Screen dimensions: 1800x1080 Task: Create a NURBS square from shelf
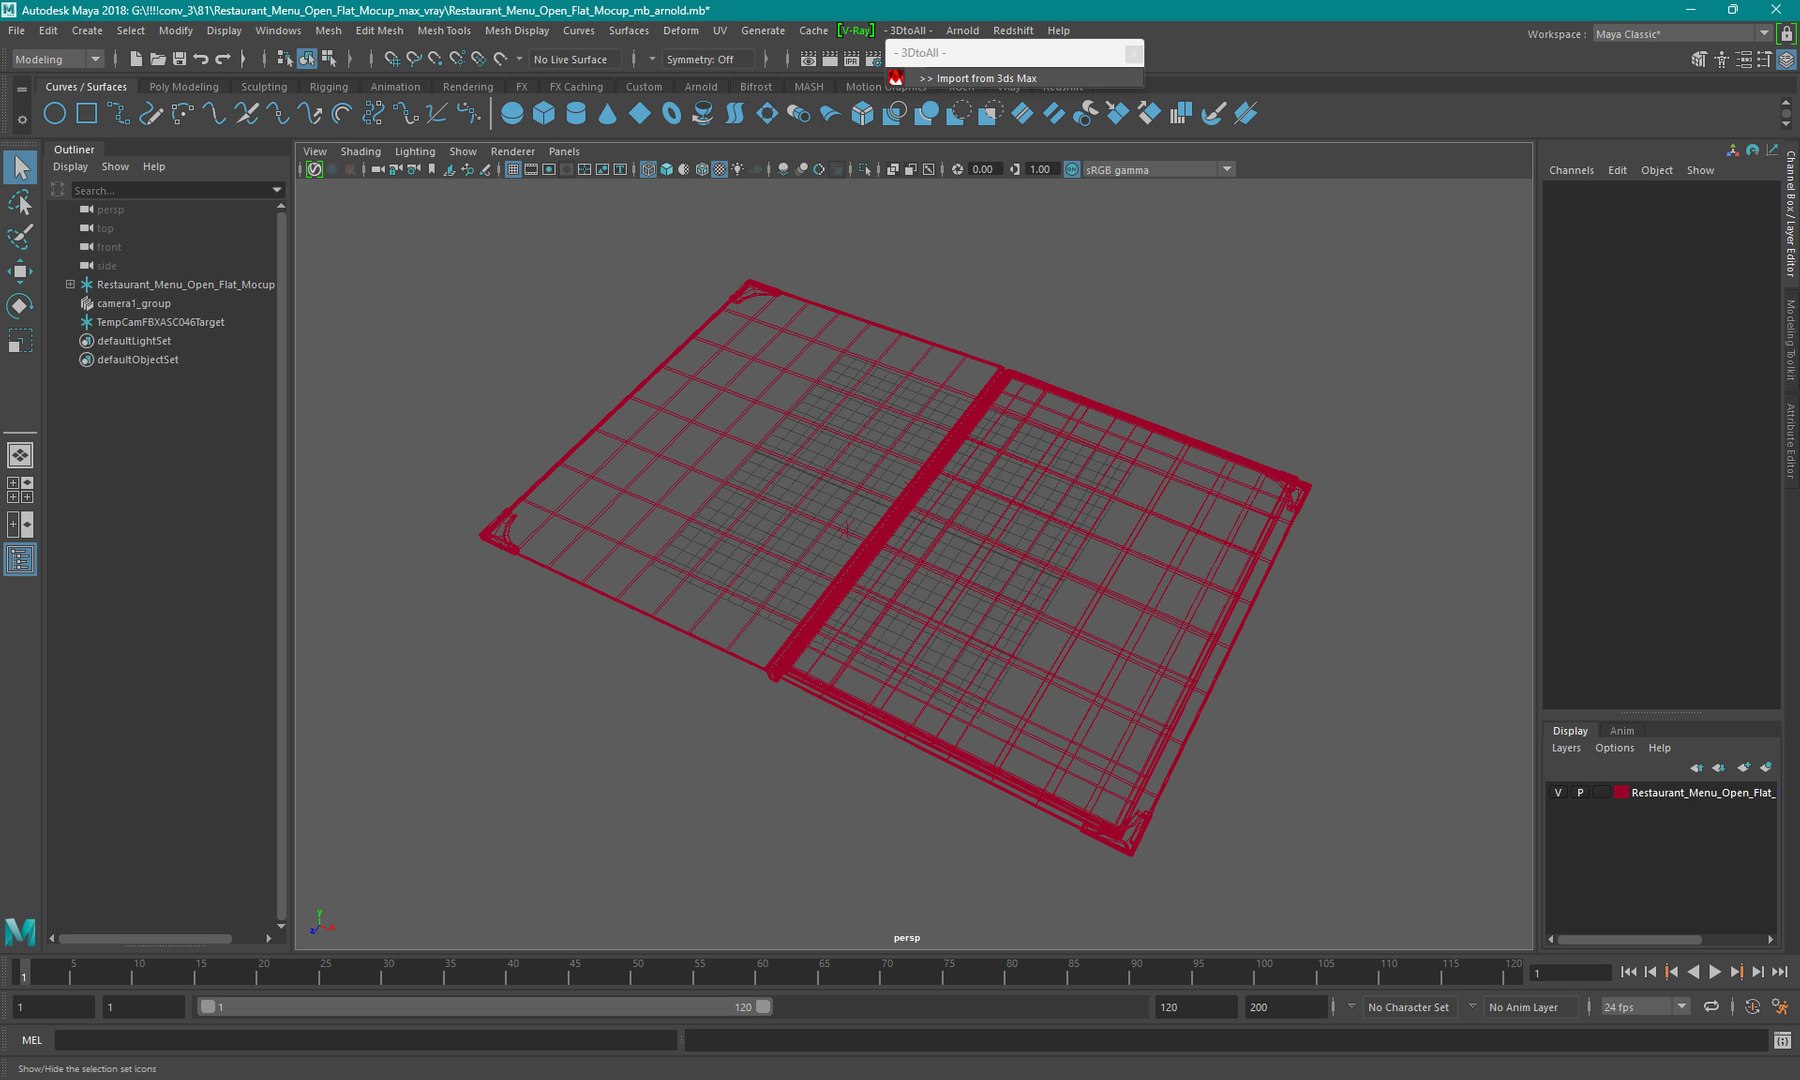tap(87, 114)
